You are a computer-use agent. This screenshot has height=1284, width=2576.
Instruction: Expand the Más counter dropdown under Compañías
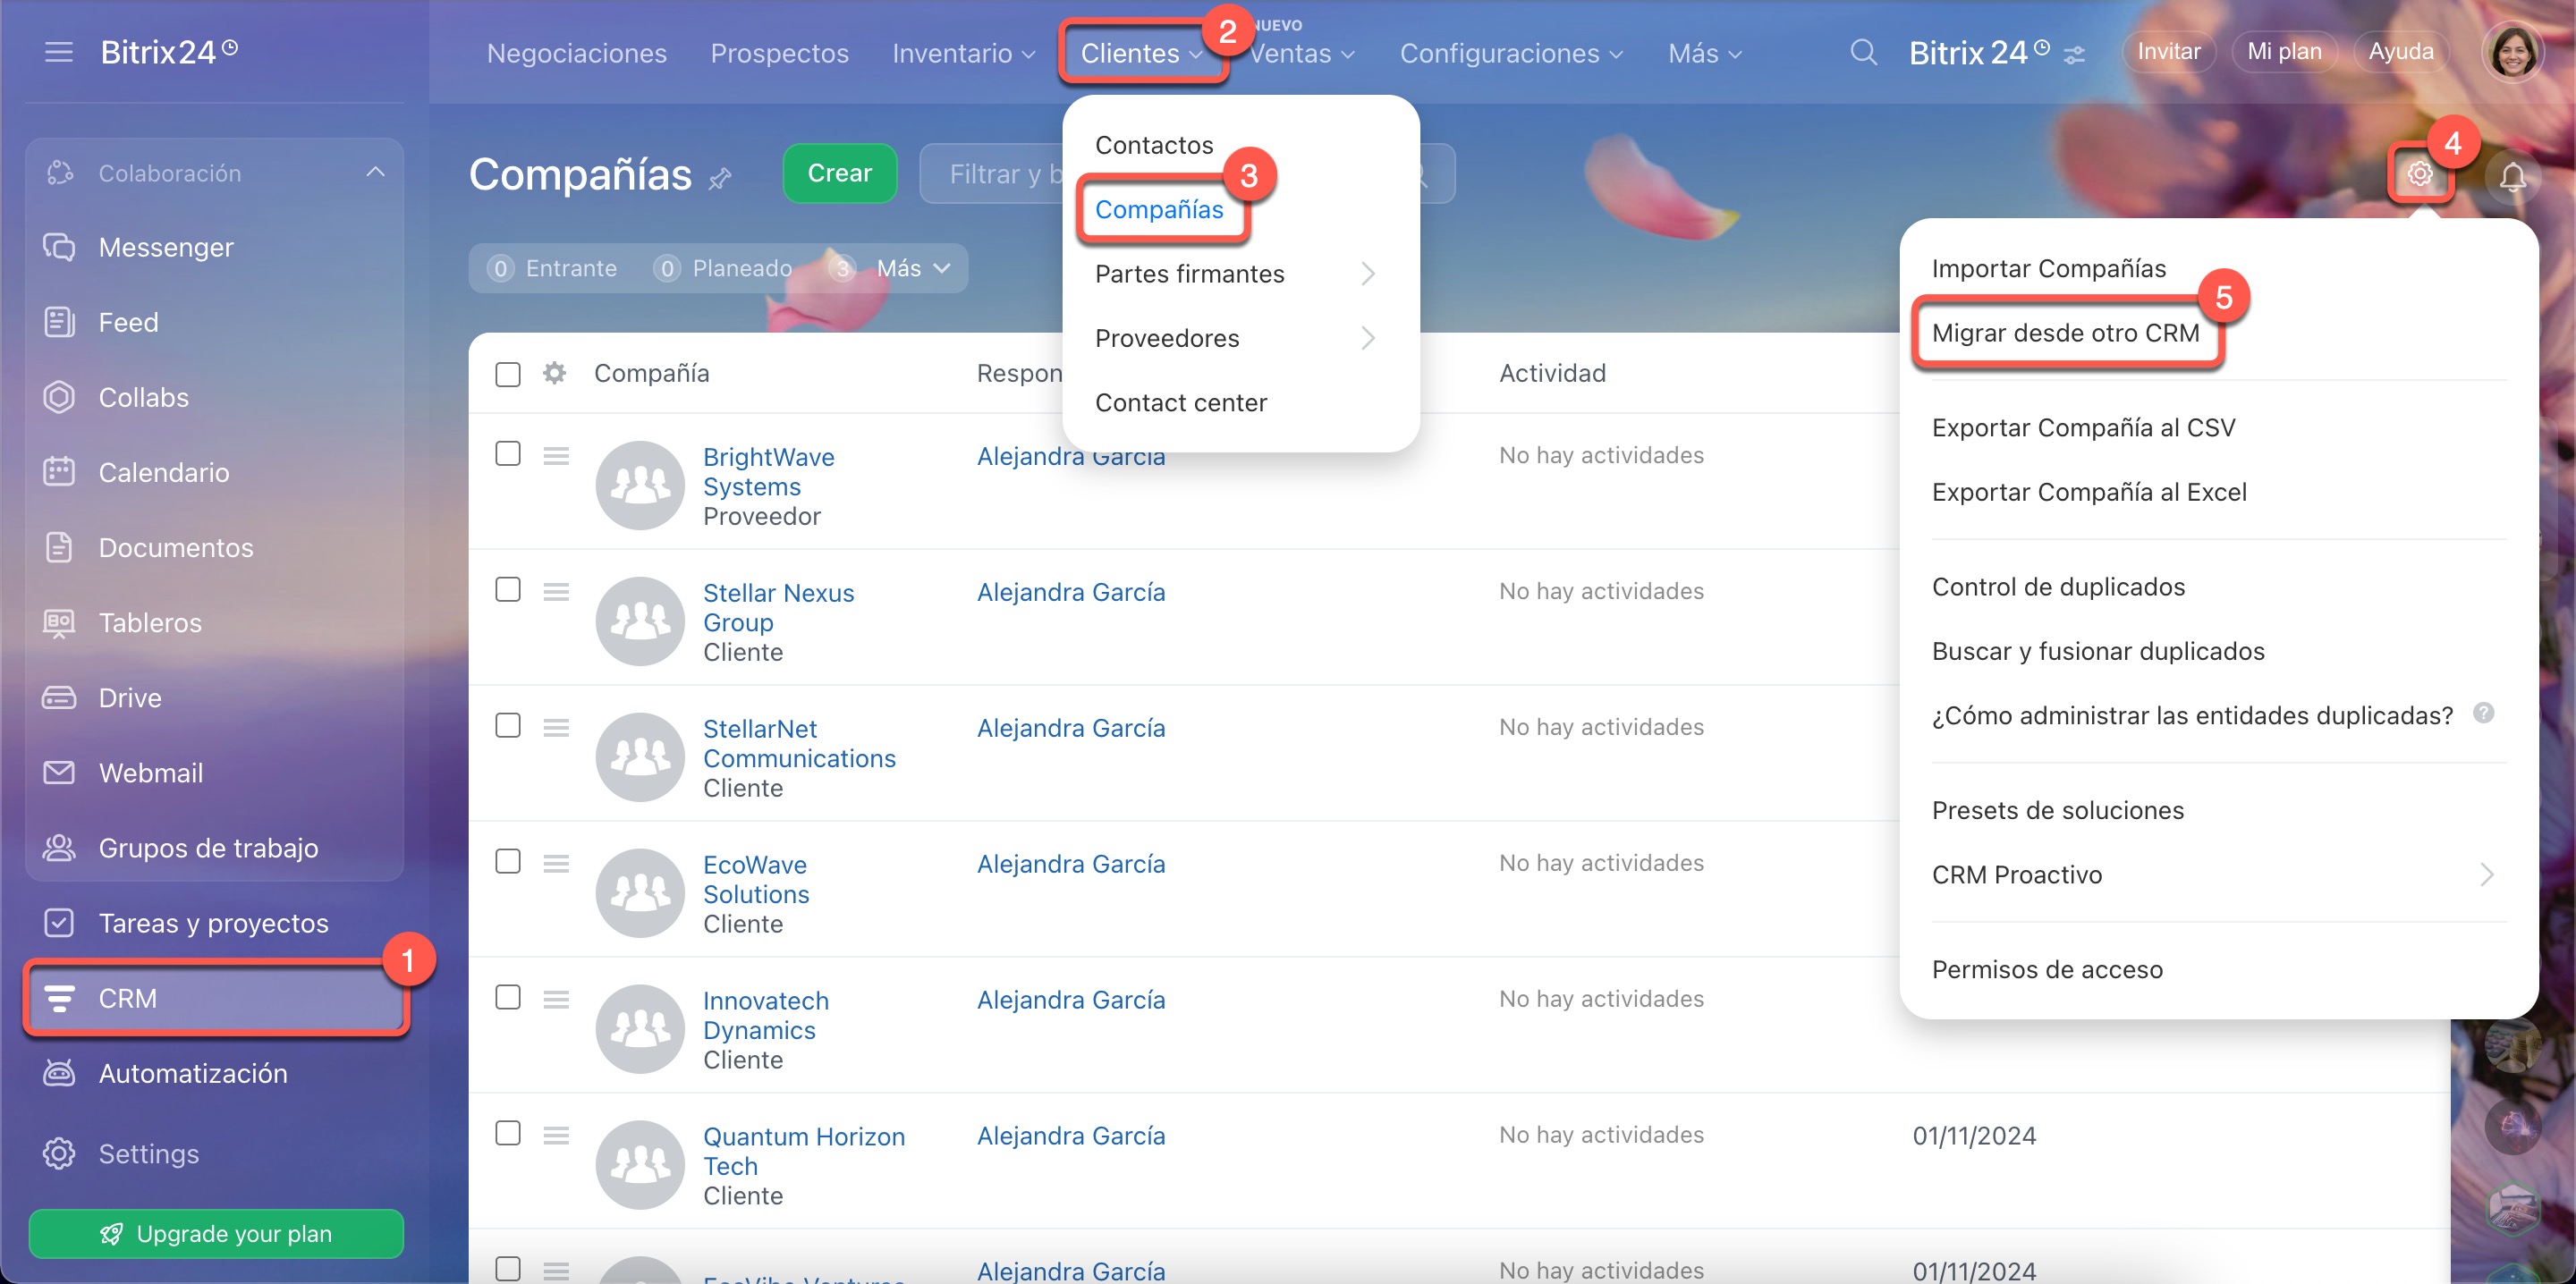pos(912,268)
